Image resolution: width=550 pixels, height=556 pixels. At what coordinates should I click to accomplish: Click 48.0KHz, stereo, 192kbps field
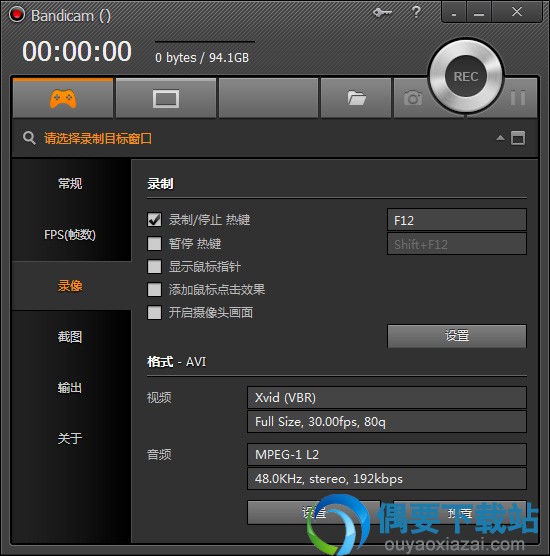click(x=387, y=479)
